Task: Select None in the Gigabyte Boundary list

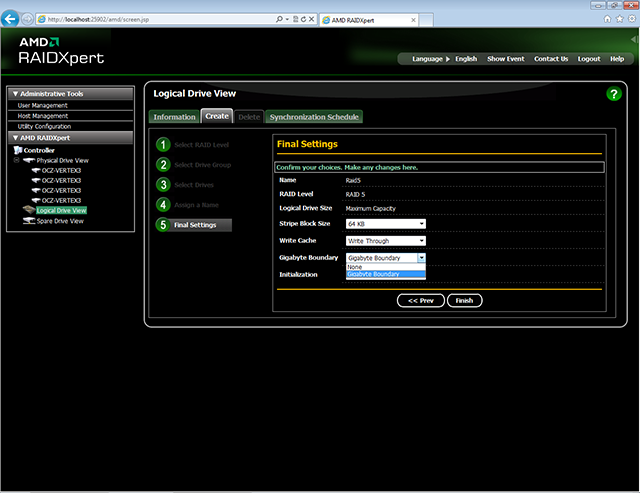Action: pyautogui.click(x=386, y=266)
